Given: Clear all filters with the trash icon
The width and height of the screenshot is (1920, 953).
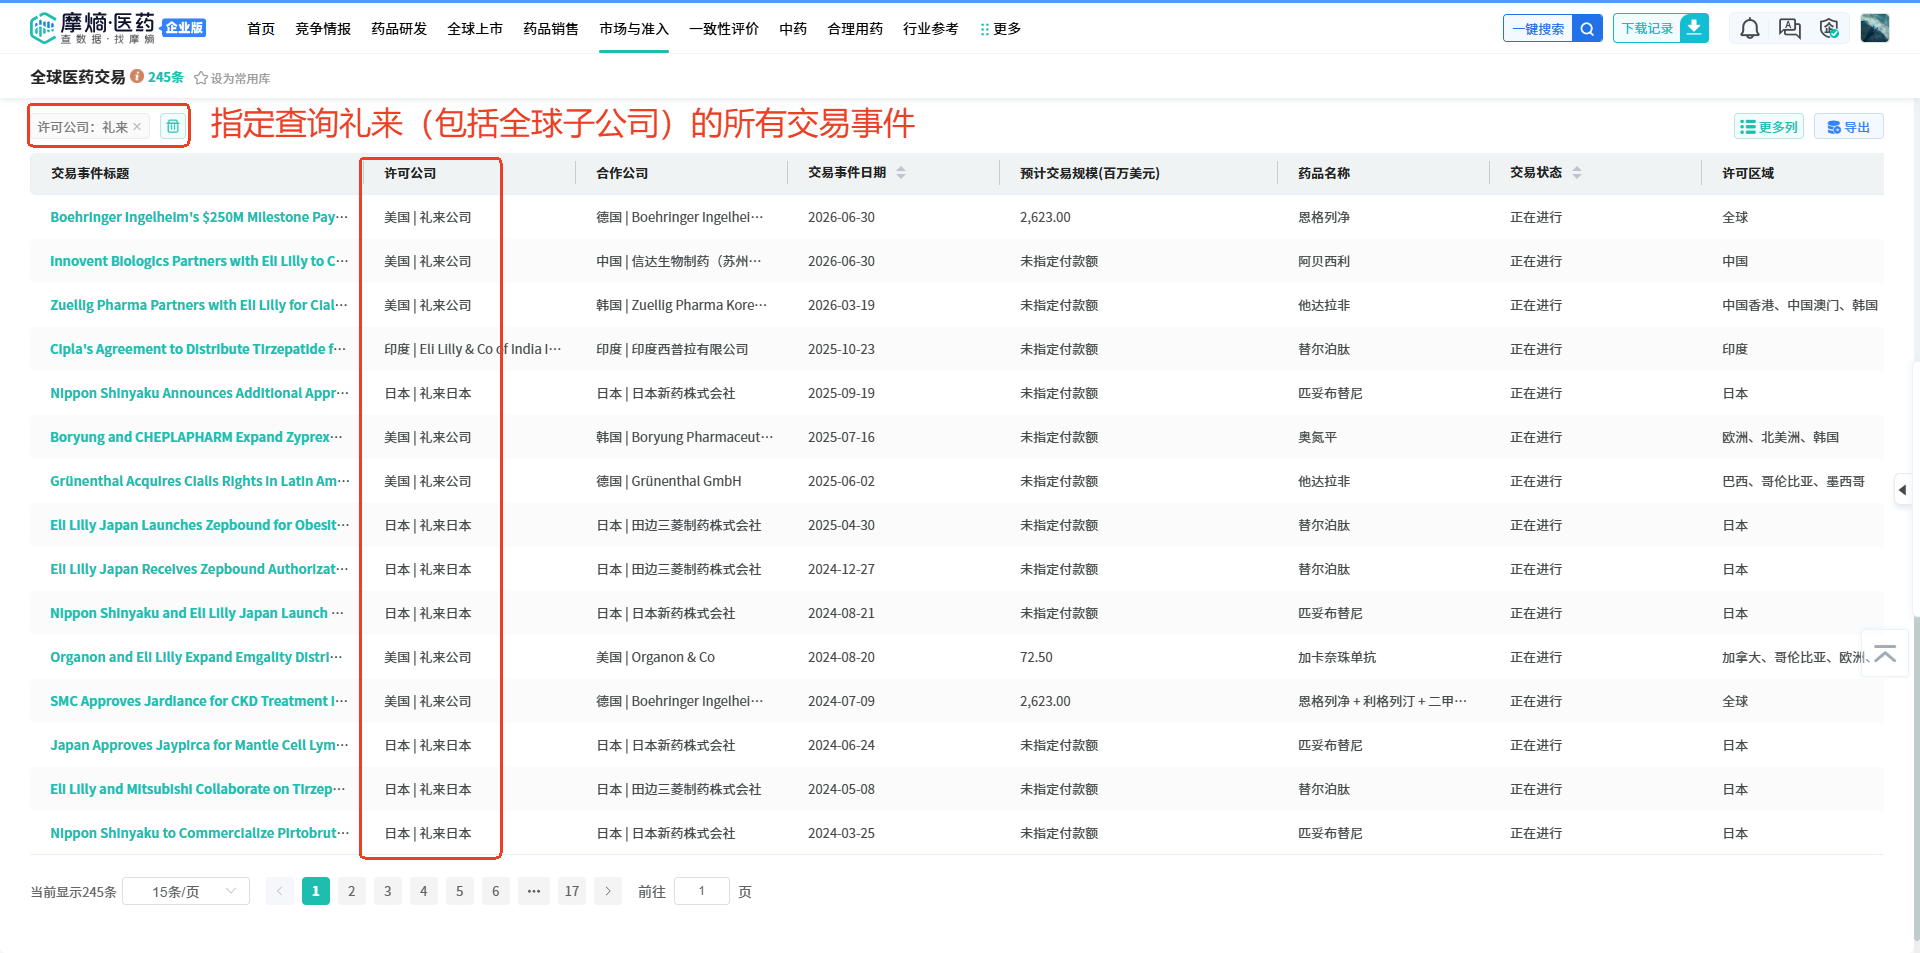Looking at the screenshot, I should [x=173, y=126].
